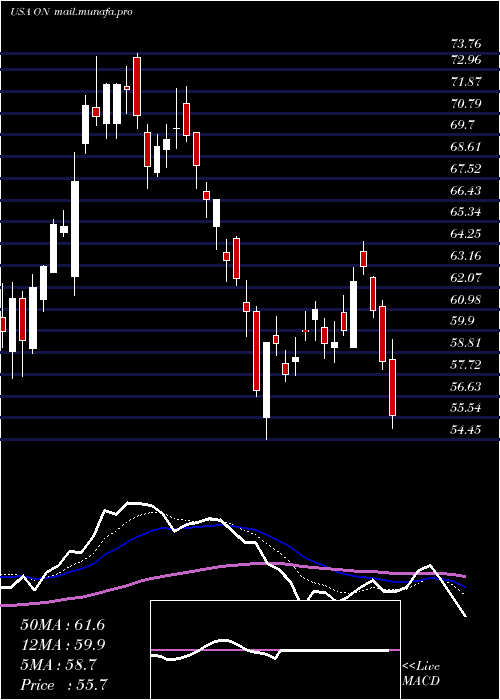Click the 56.63 price level label
The width and height of the screenshot is (500, 700).
(467, 386)
